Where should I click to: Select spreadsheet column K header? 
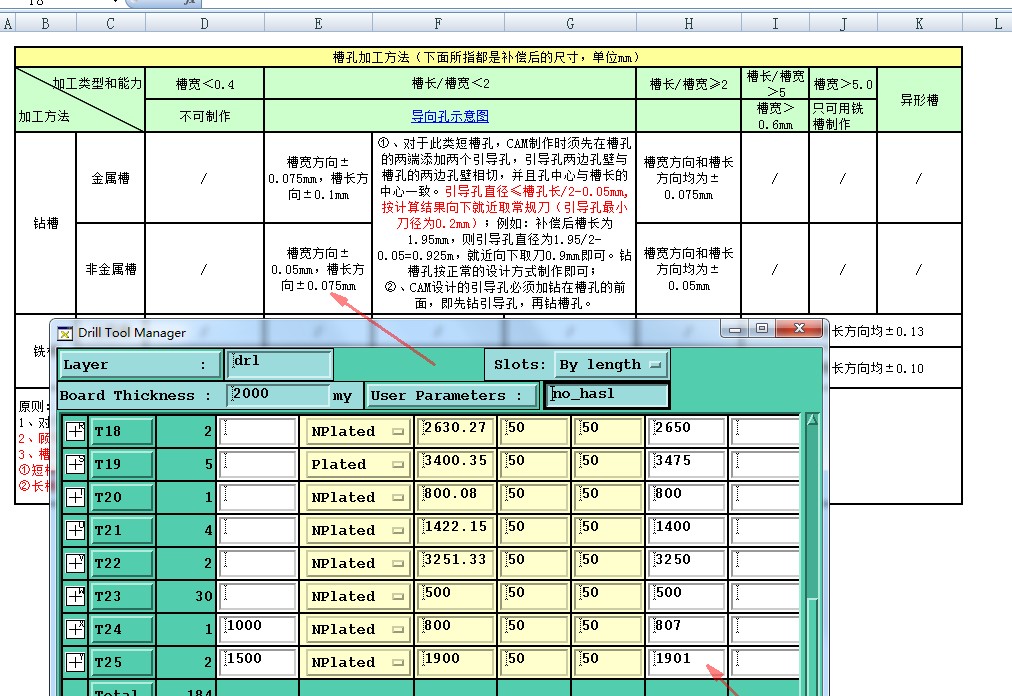[x=919, y=23]
